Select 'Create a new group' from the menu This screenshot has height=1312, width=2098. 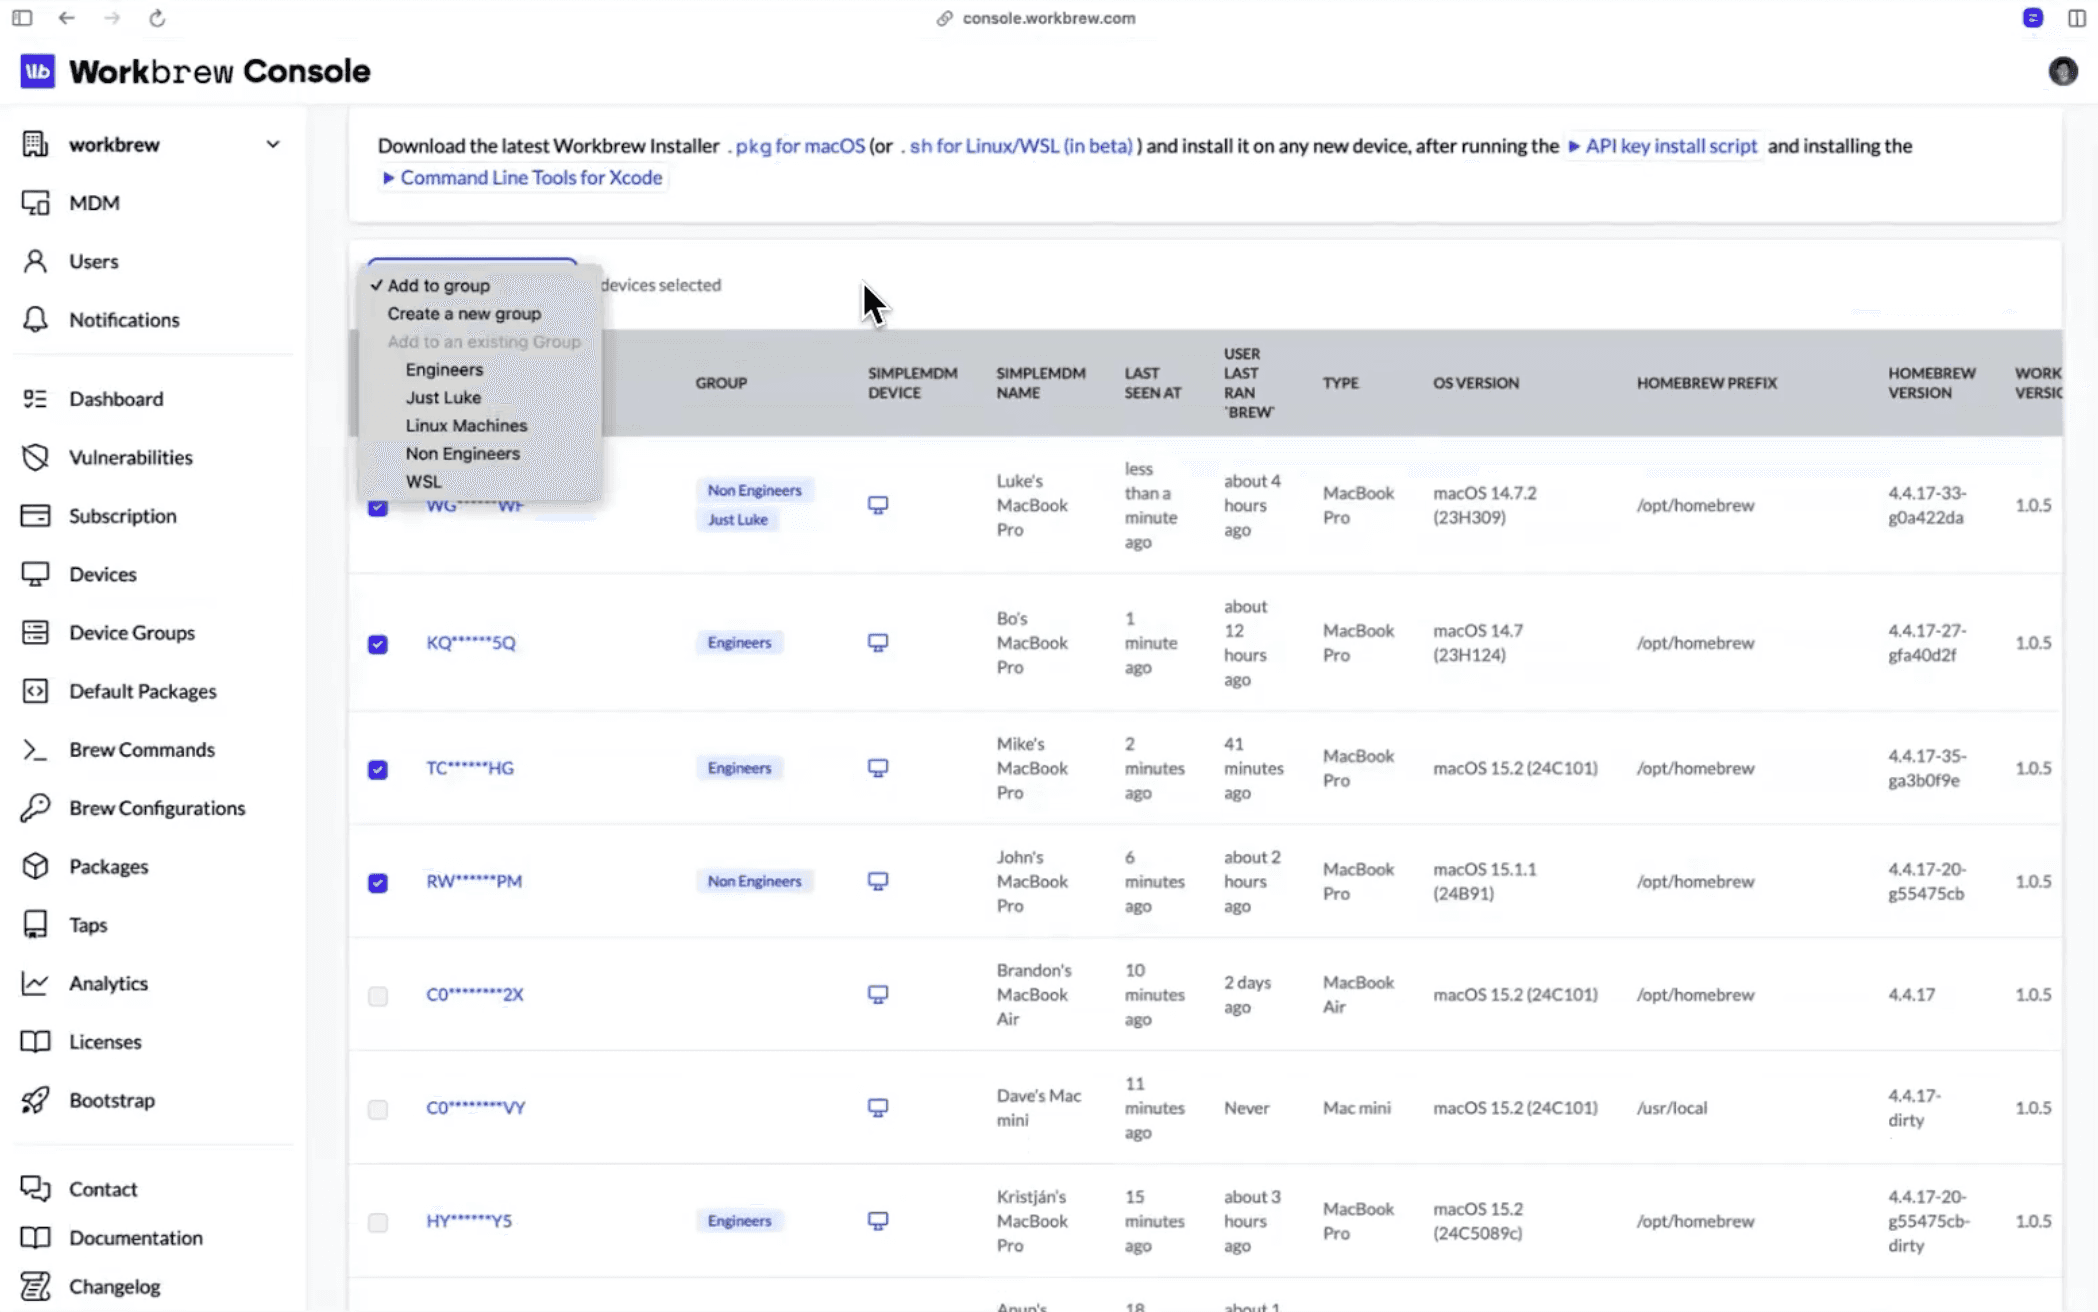464,313
